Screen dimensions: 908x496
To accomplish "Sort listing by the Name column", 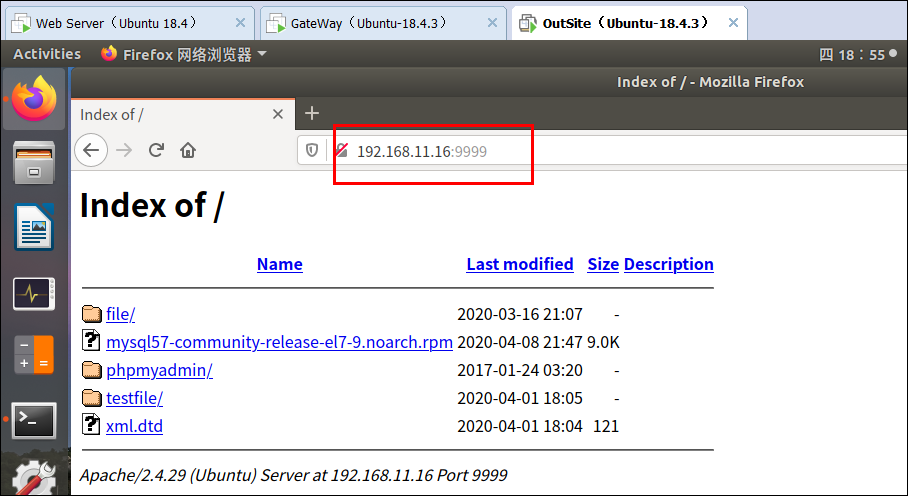I will pyautogui.click(x=280, y=264).
